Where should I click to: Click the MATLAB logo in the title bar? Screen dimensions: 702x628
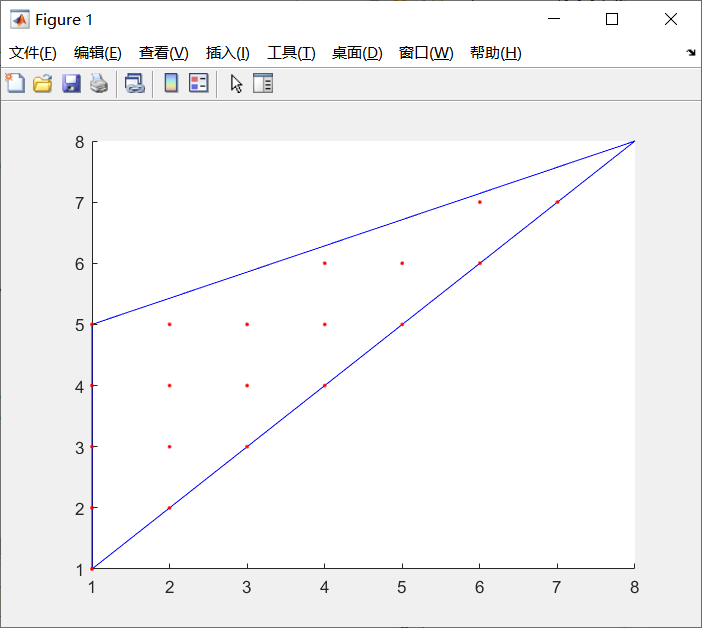tap(19, 19)
